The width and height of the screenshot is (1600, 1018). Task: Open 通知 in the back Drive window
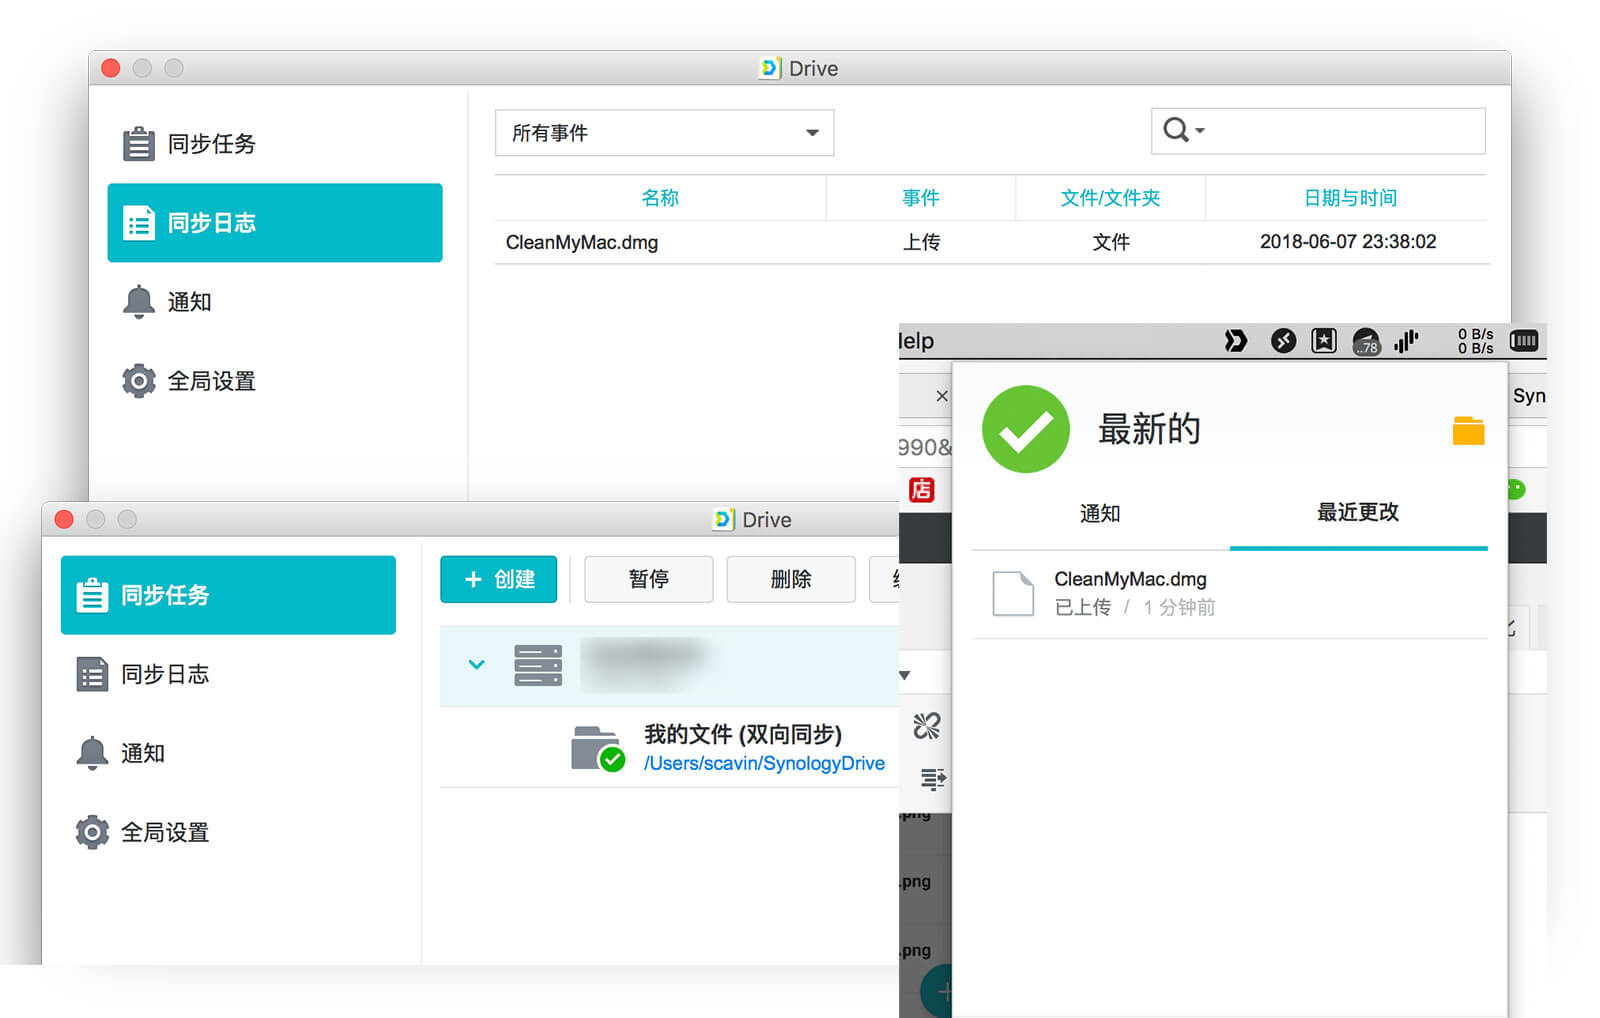[x=275, y=302]
